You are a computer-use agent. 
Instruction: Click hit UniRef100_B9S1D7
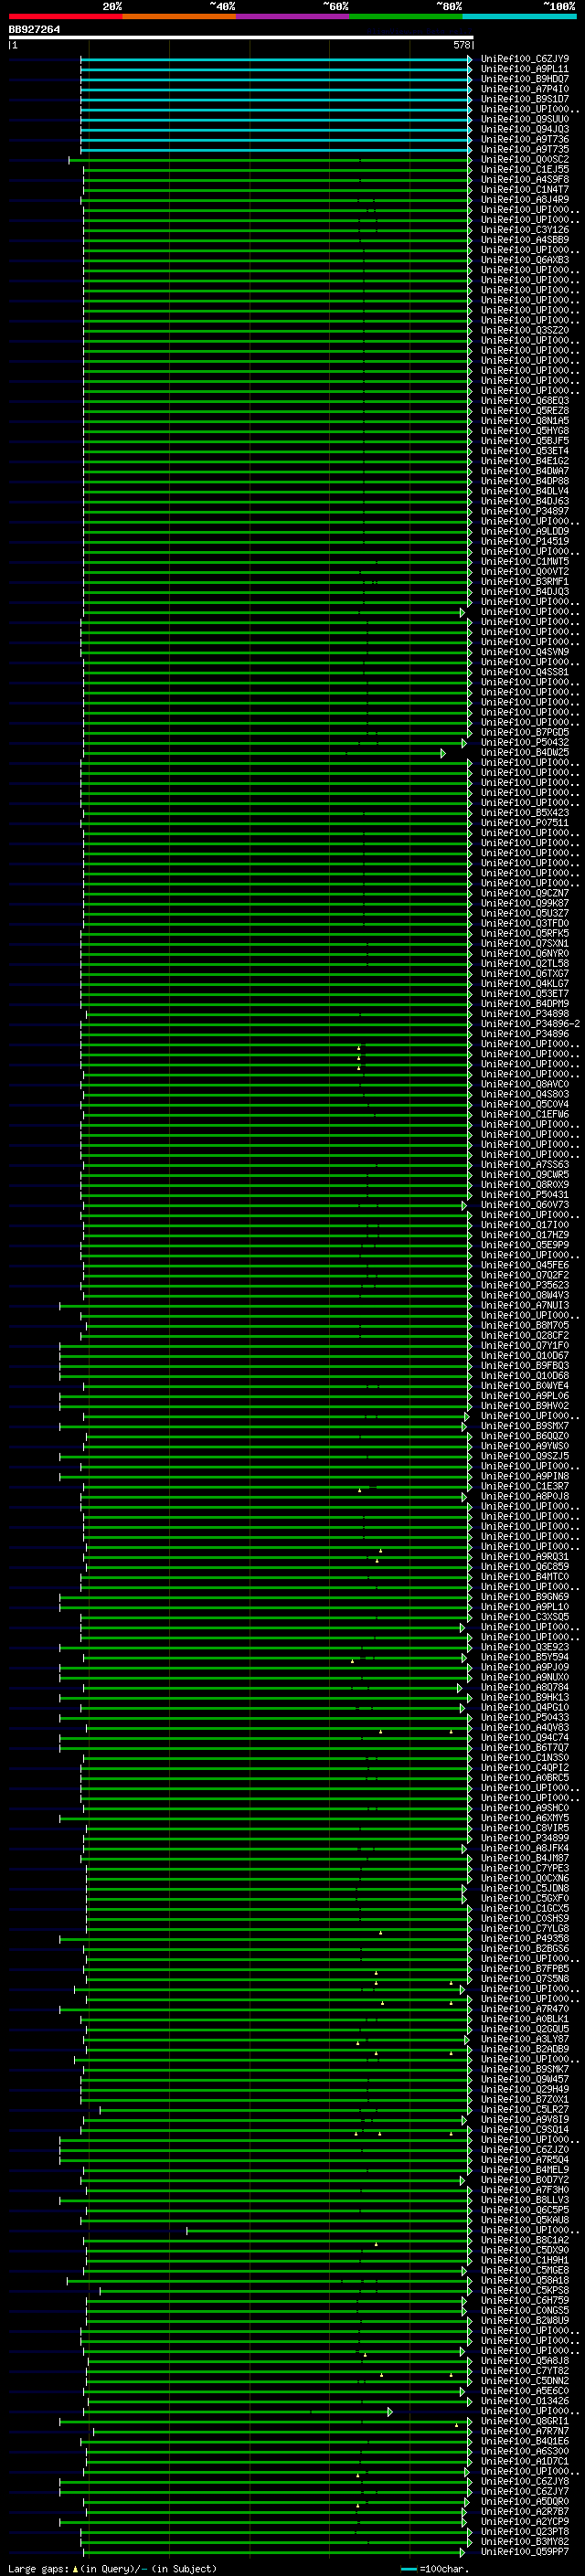coord(525,99)
